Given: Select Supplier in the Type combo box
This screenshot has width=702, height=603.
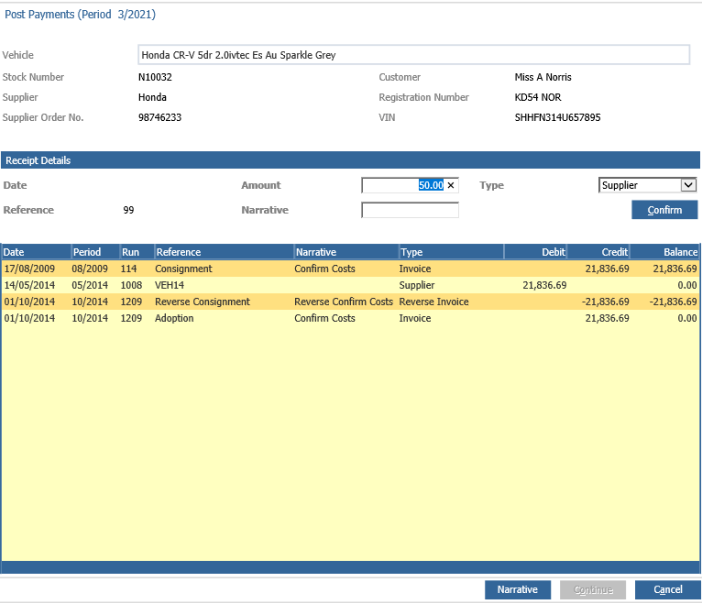Looking at the screenshot, I should [647, 185].
